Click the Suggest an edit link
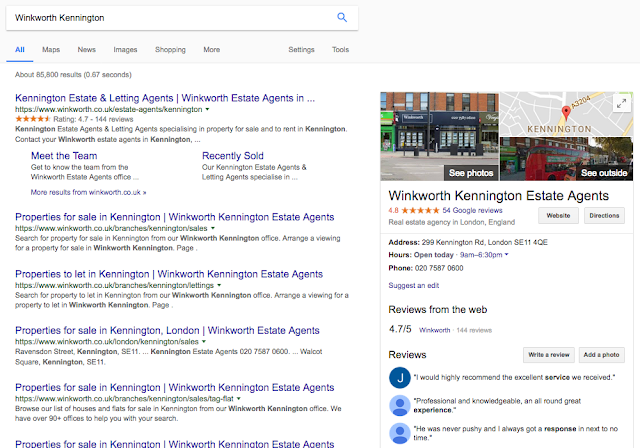This screenshot has width=640, height=448. point(413,286)
